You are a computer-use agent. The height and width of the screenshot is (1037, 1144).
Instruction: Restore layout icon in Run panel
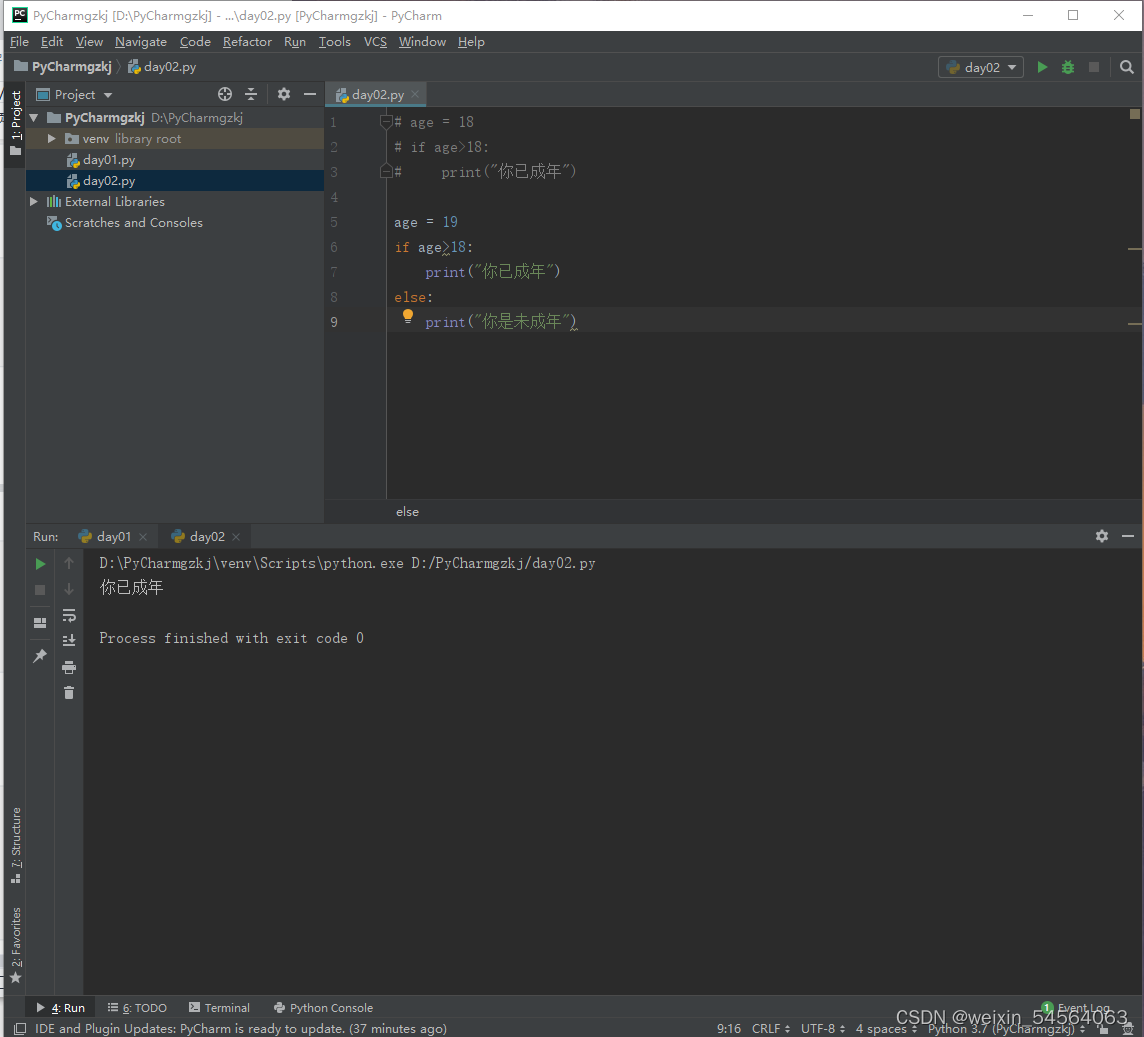(x=40, y=622)
